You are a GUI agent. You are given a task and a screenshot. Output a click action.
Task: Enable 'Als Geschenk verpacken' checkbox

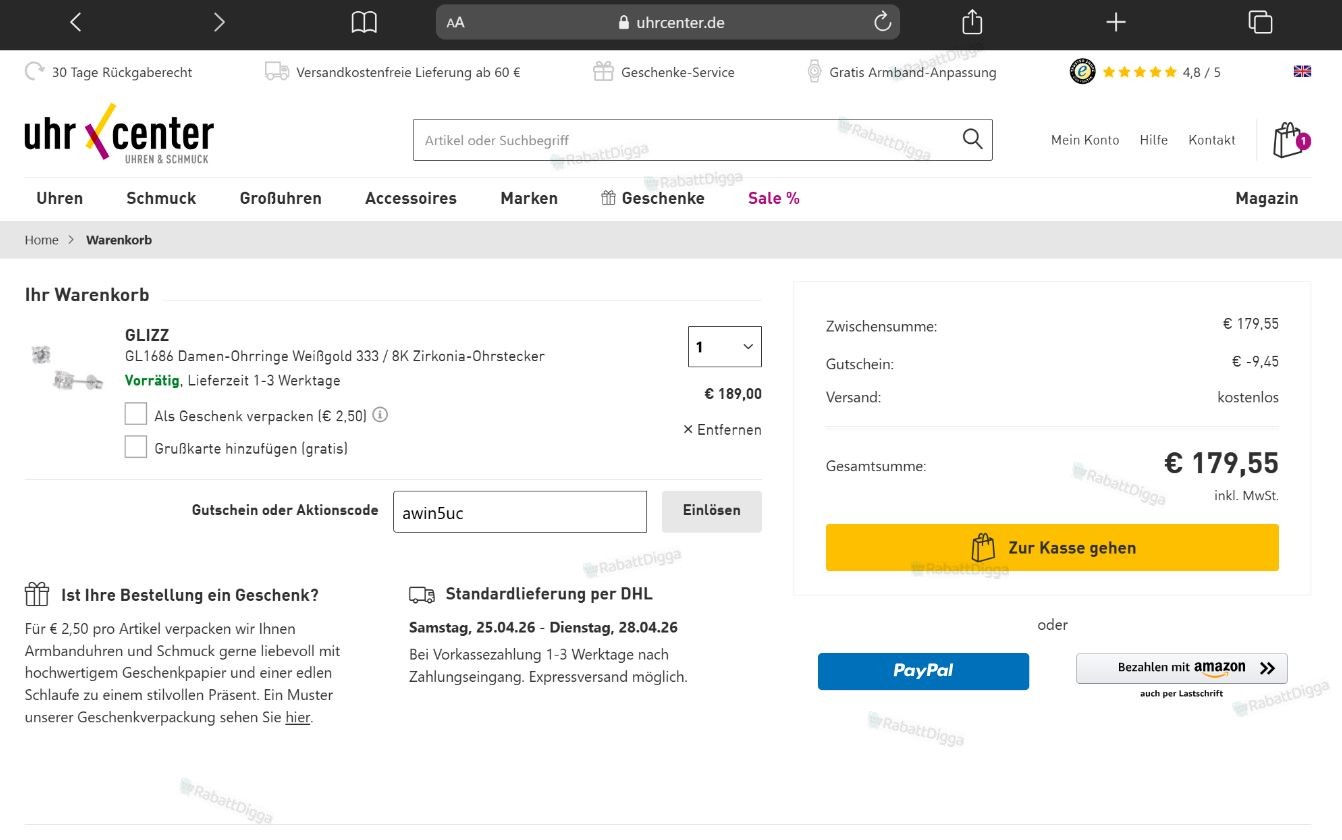pos(136,414)
